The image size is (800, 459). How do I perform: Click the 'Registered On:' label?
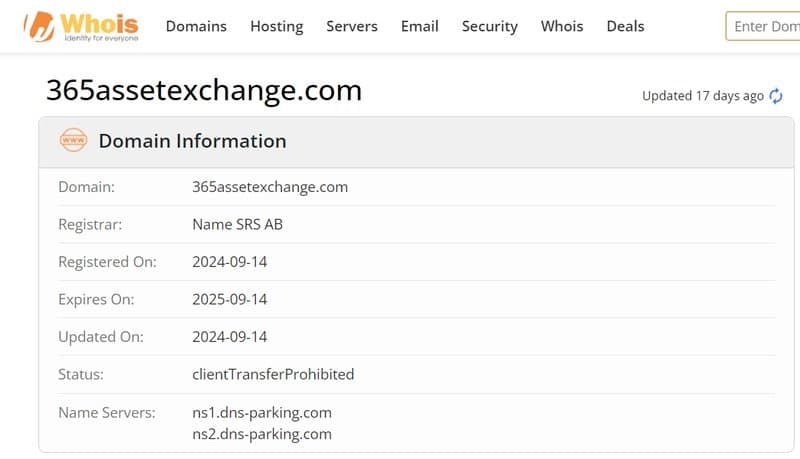(x=107, y=262)
